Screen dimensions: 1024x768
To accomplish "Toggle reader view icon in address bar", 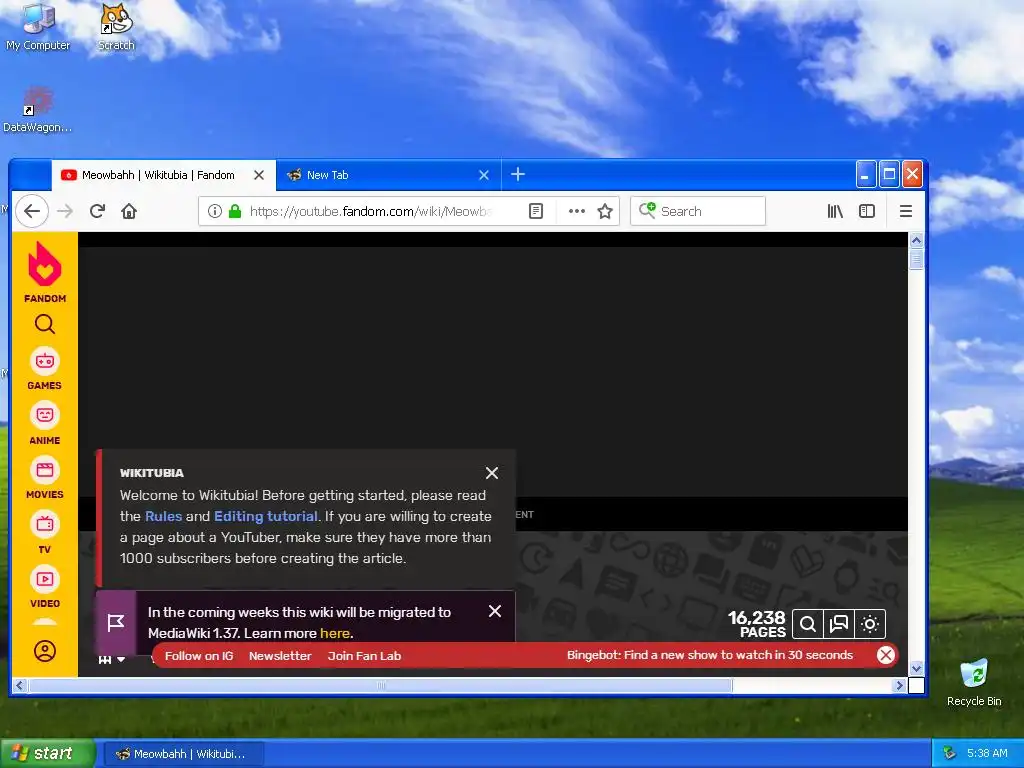I will [x=536, y=211].
